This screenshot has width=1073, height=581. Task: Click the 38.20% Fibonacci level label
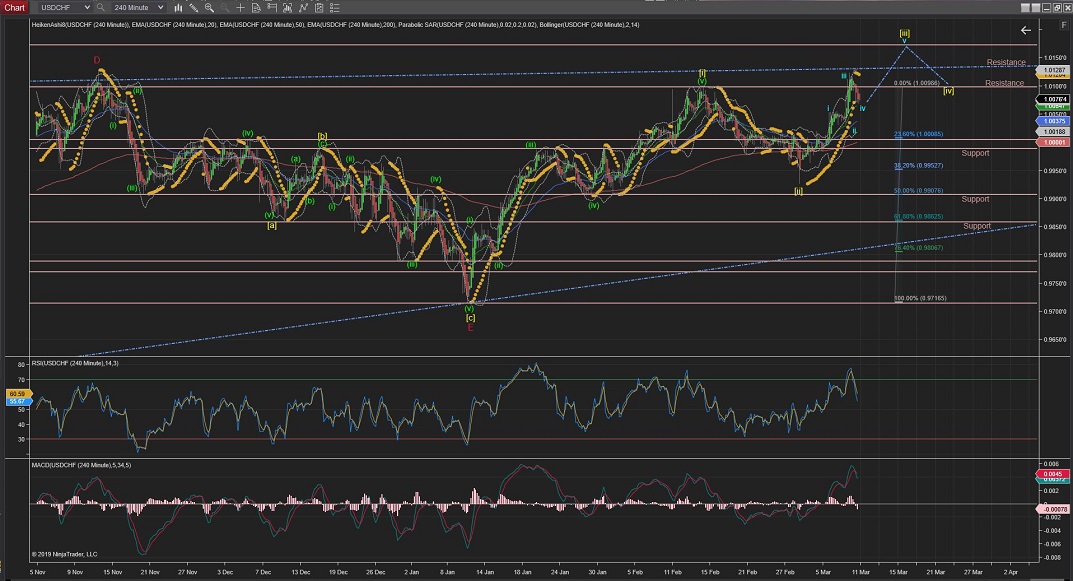pos(918,166)
